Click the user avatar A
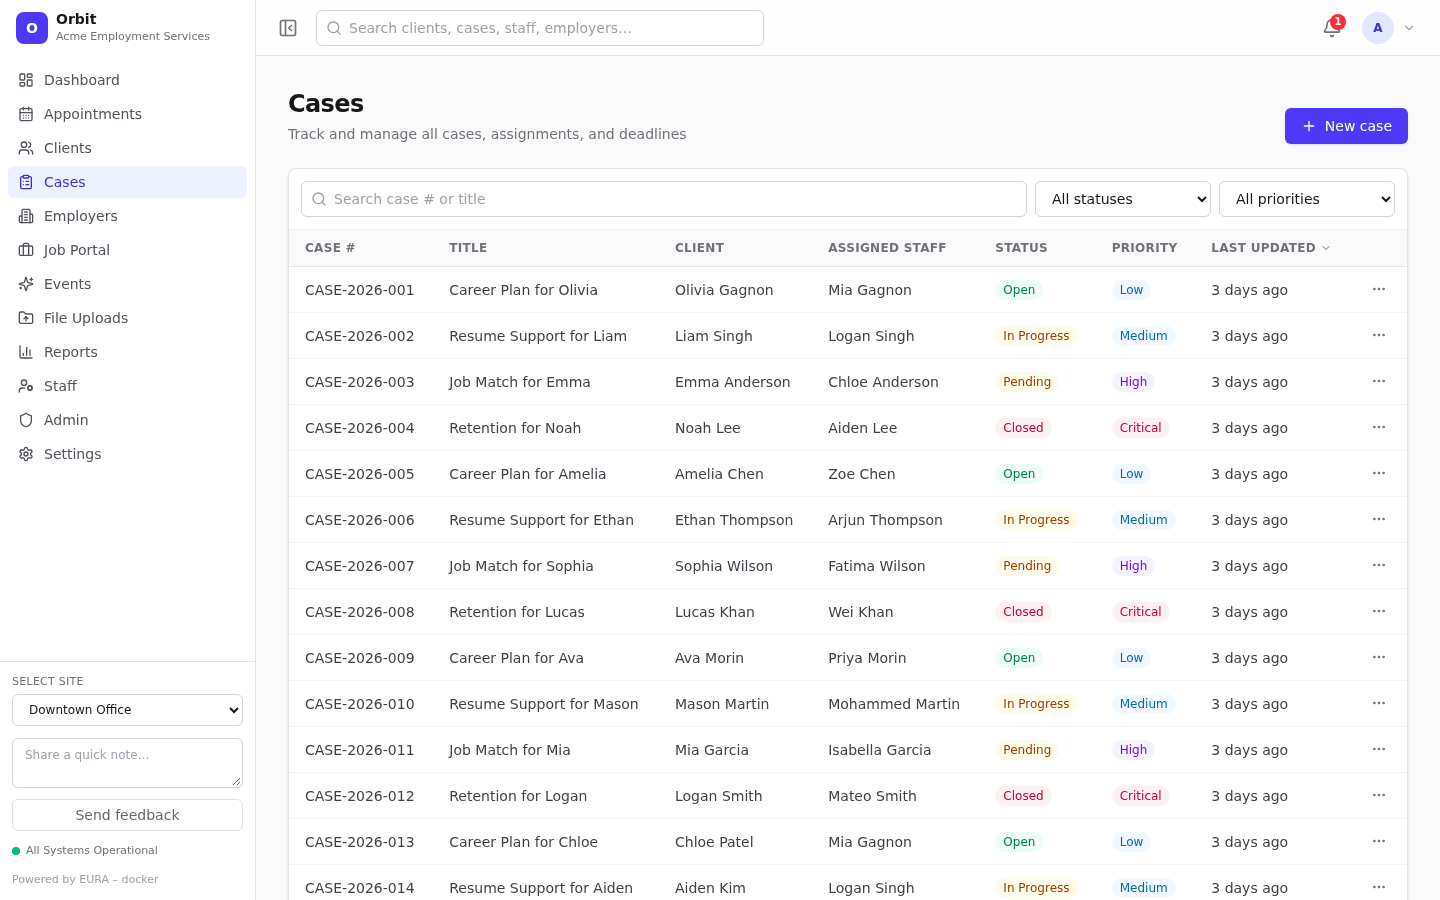This screenshot has width=1440, height=900. click(1378, 28)
